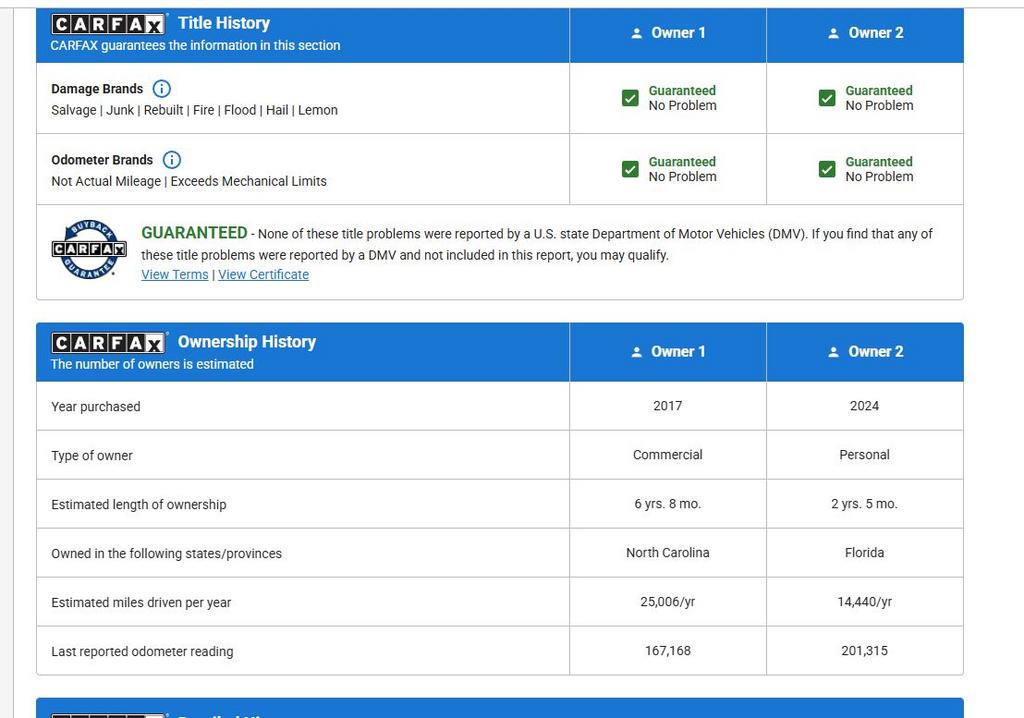Click Owner 2 person icon in Title History

click(x=833, y=33)
